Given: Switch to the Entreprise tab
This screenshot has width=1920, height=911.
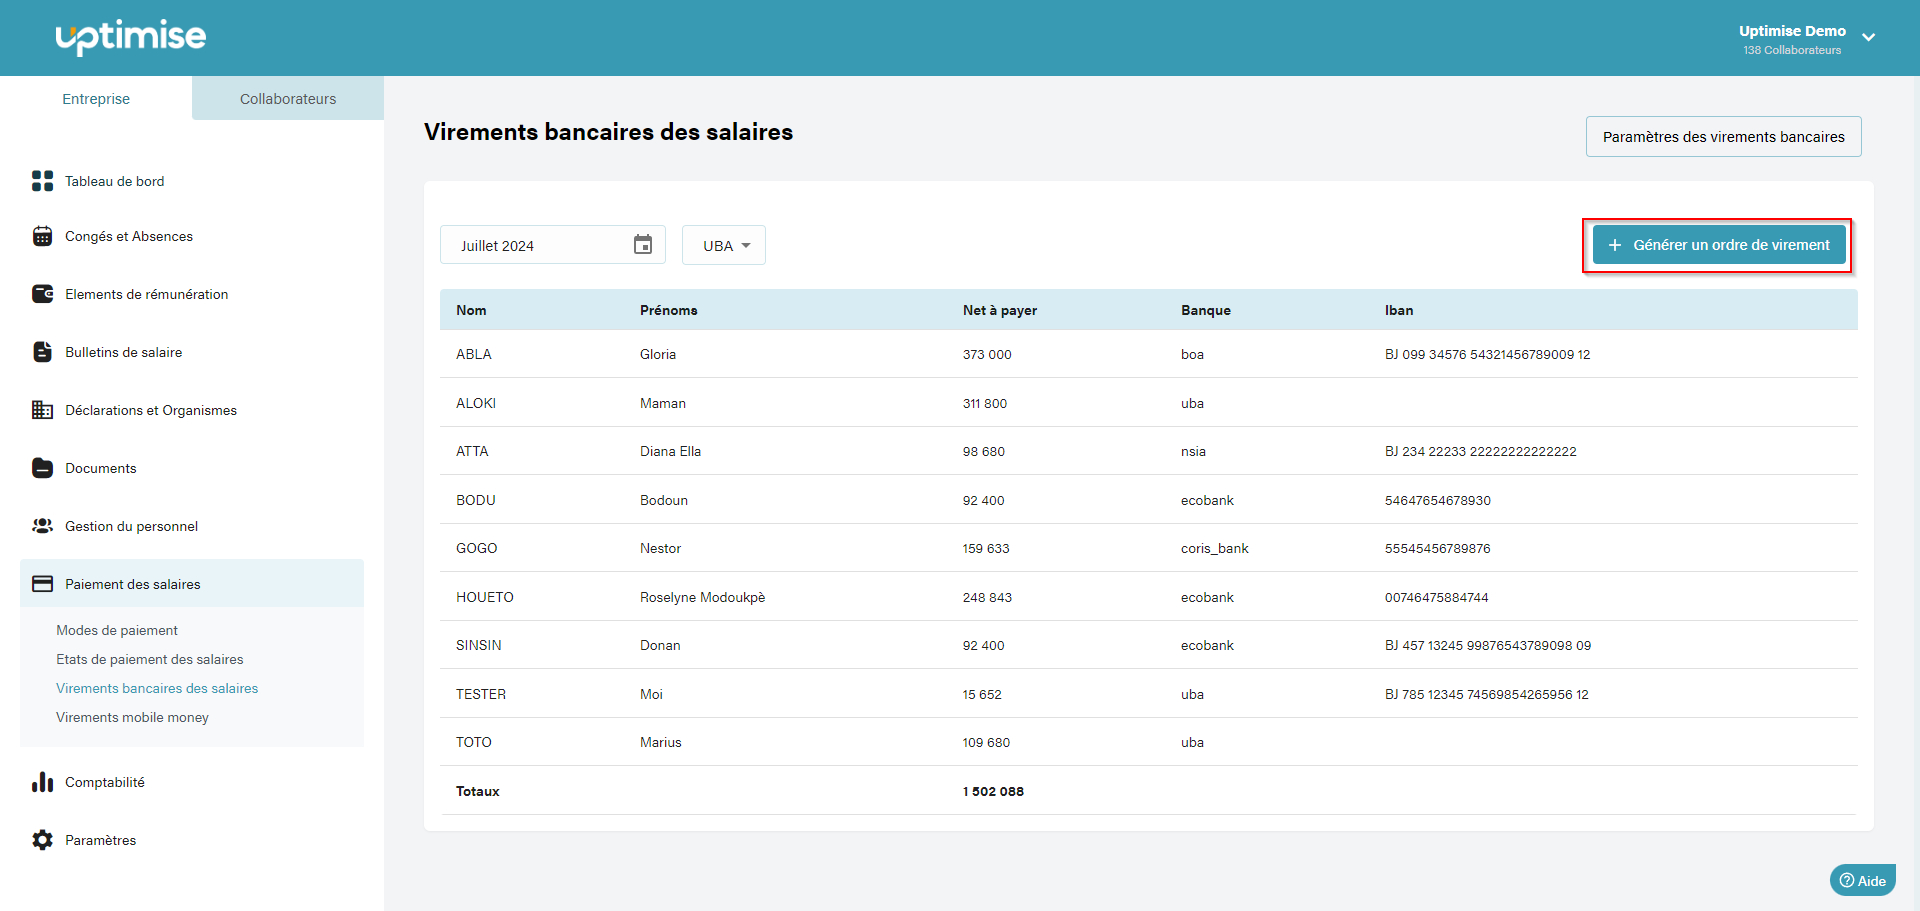Looking at the screenshot, I should [x=96, y=99].
